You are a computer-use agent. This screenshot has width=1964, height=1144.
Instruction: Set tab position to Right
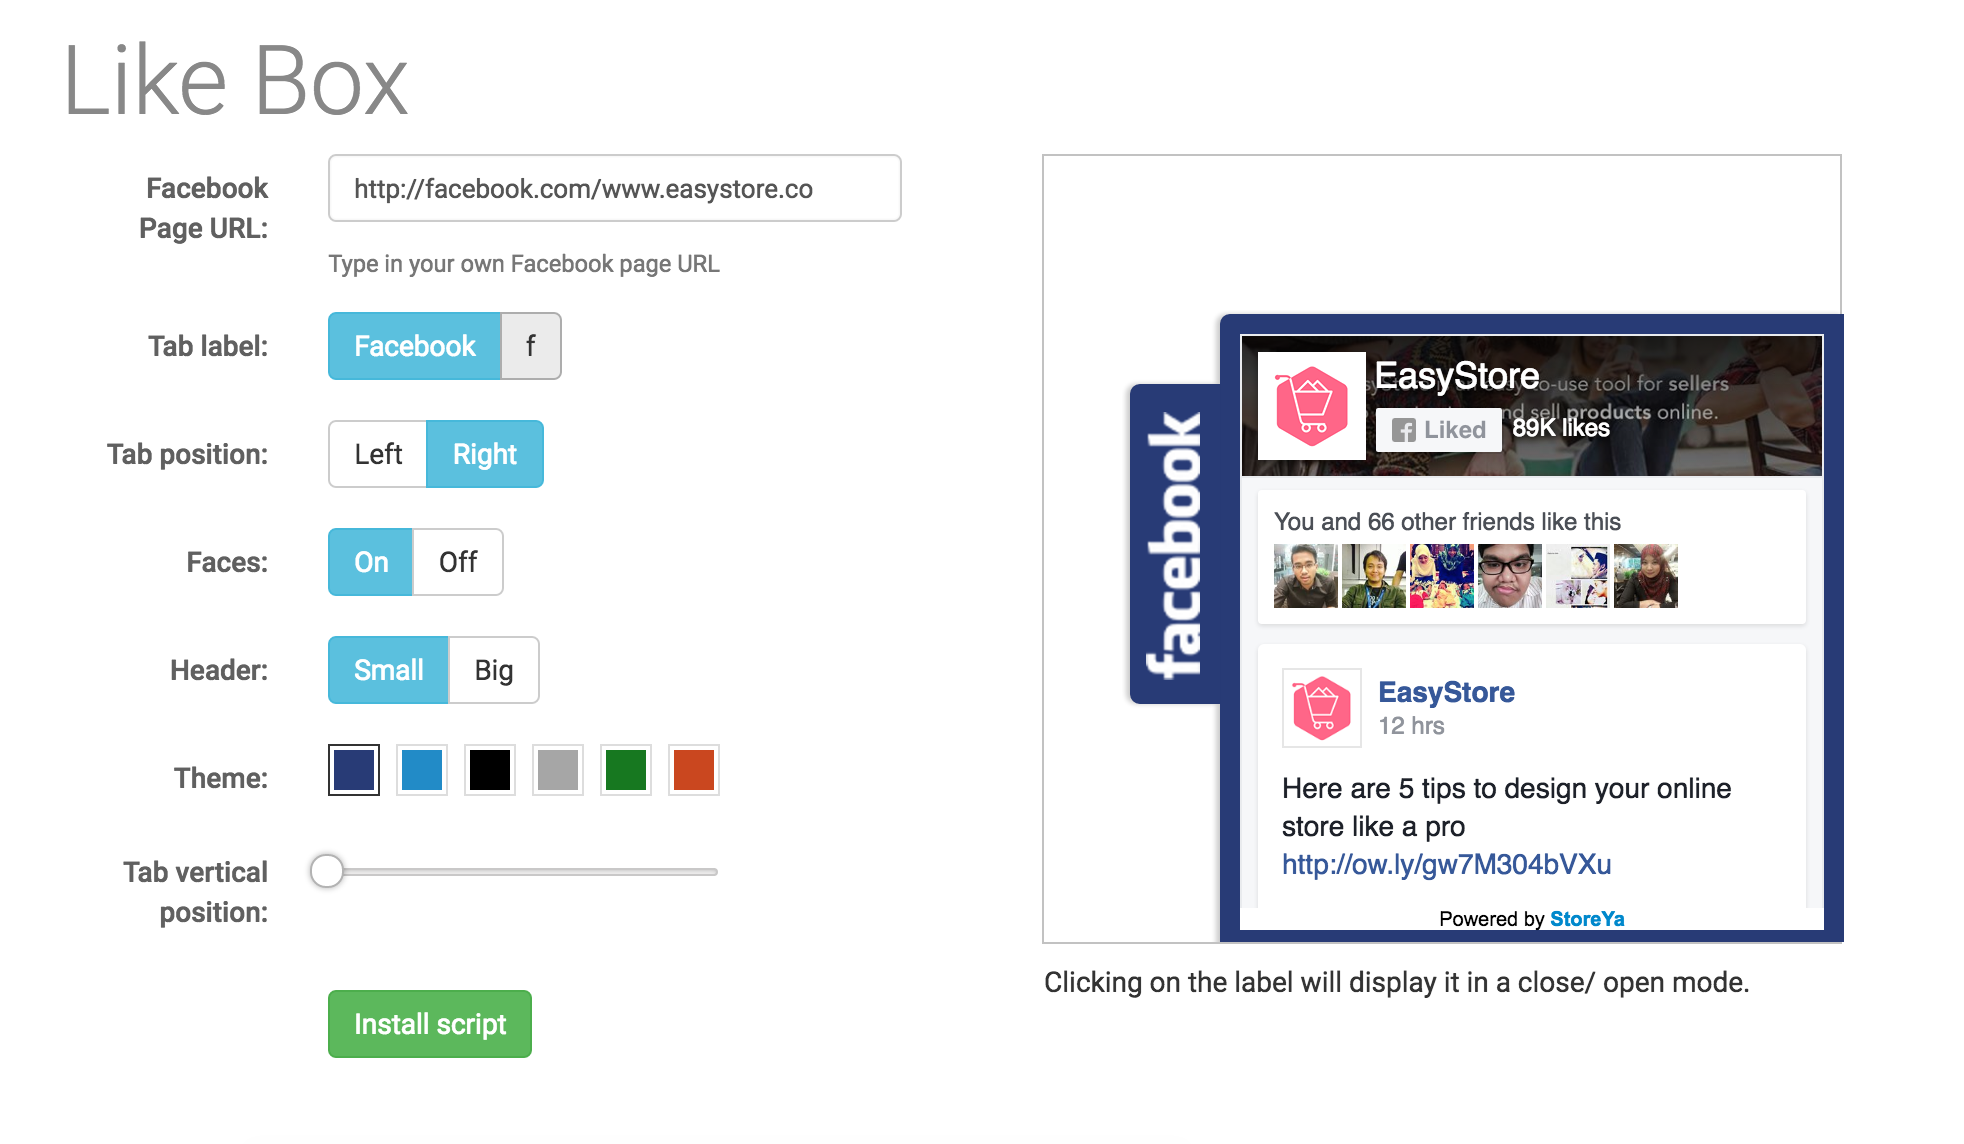485,454
